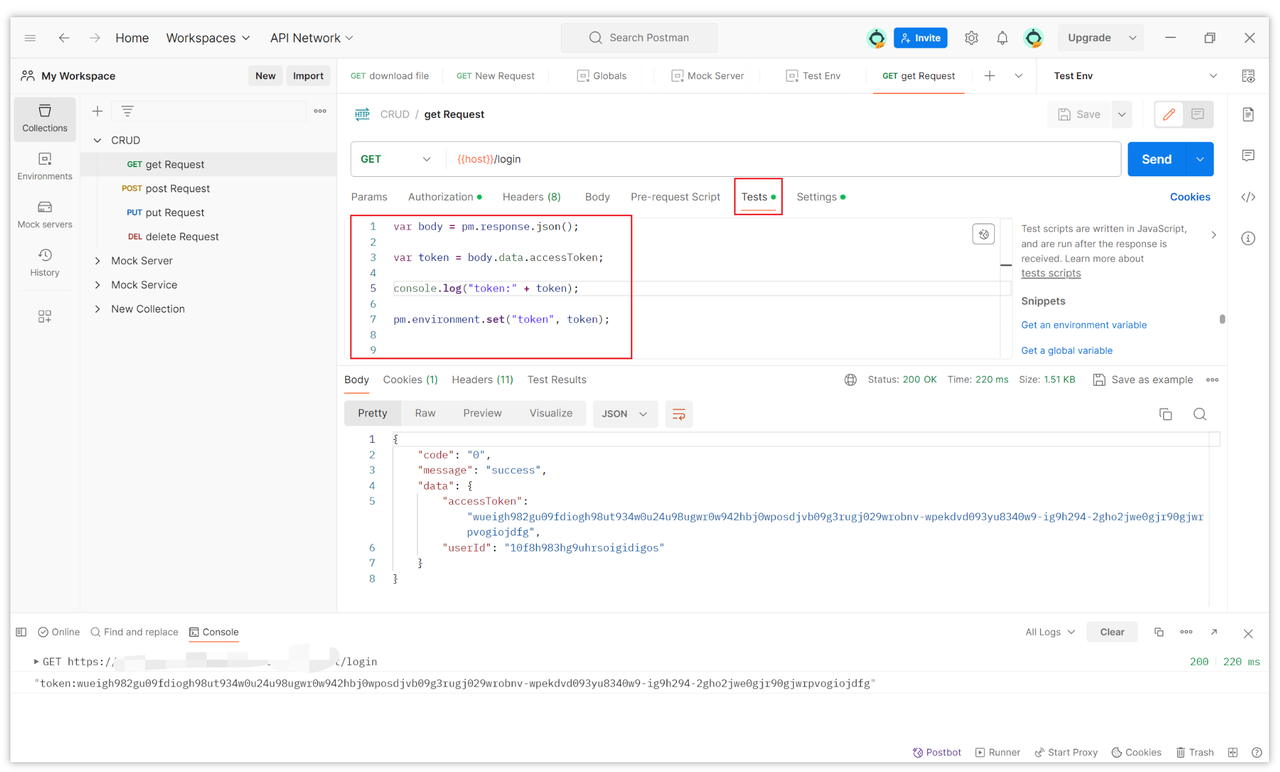This screenshot has height=772, width=1280.
Task: Go back with the left arrow
Action: click(64, 38)
